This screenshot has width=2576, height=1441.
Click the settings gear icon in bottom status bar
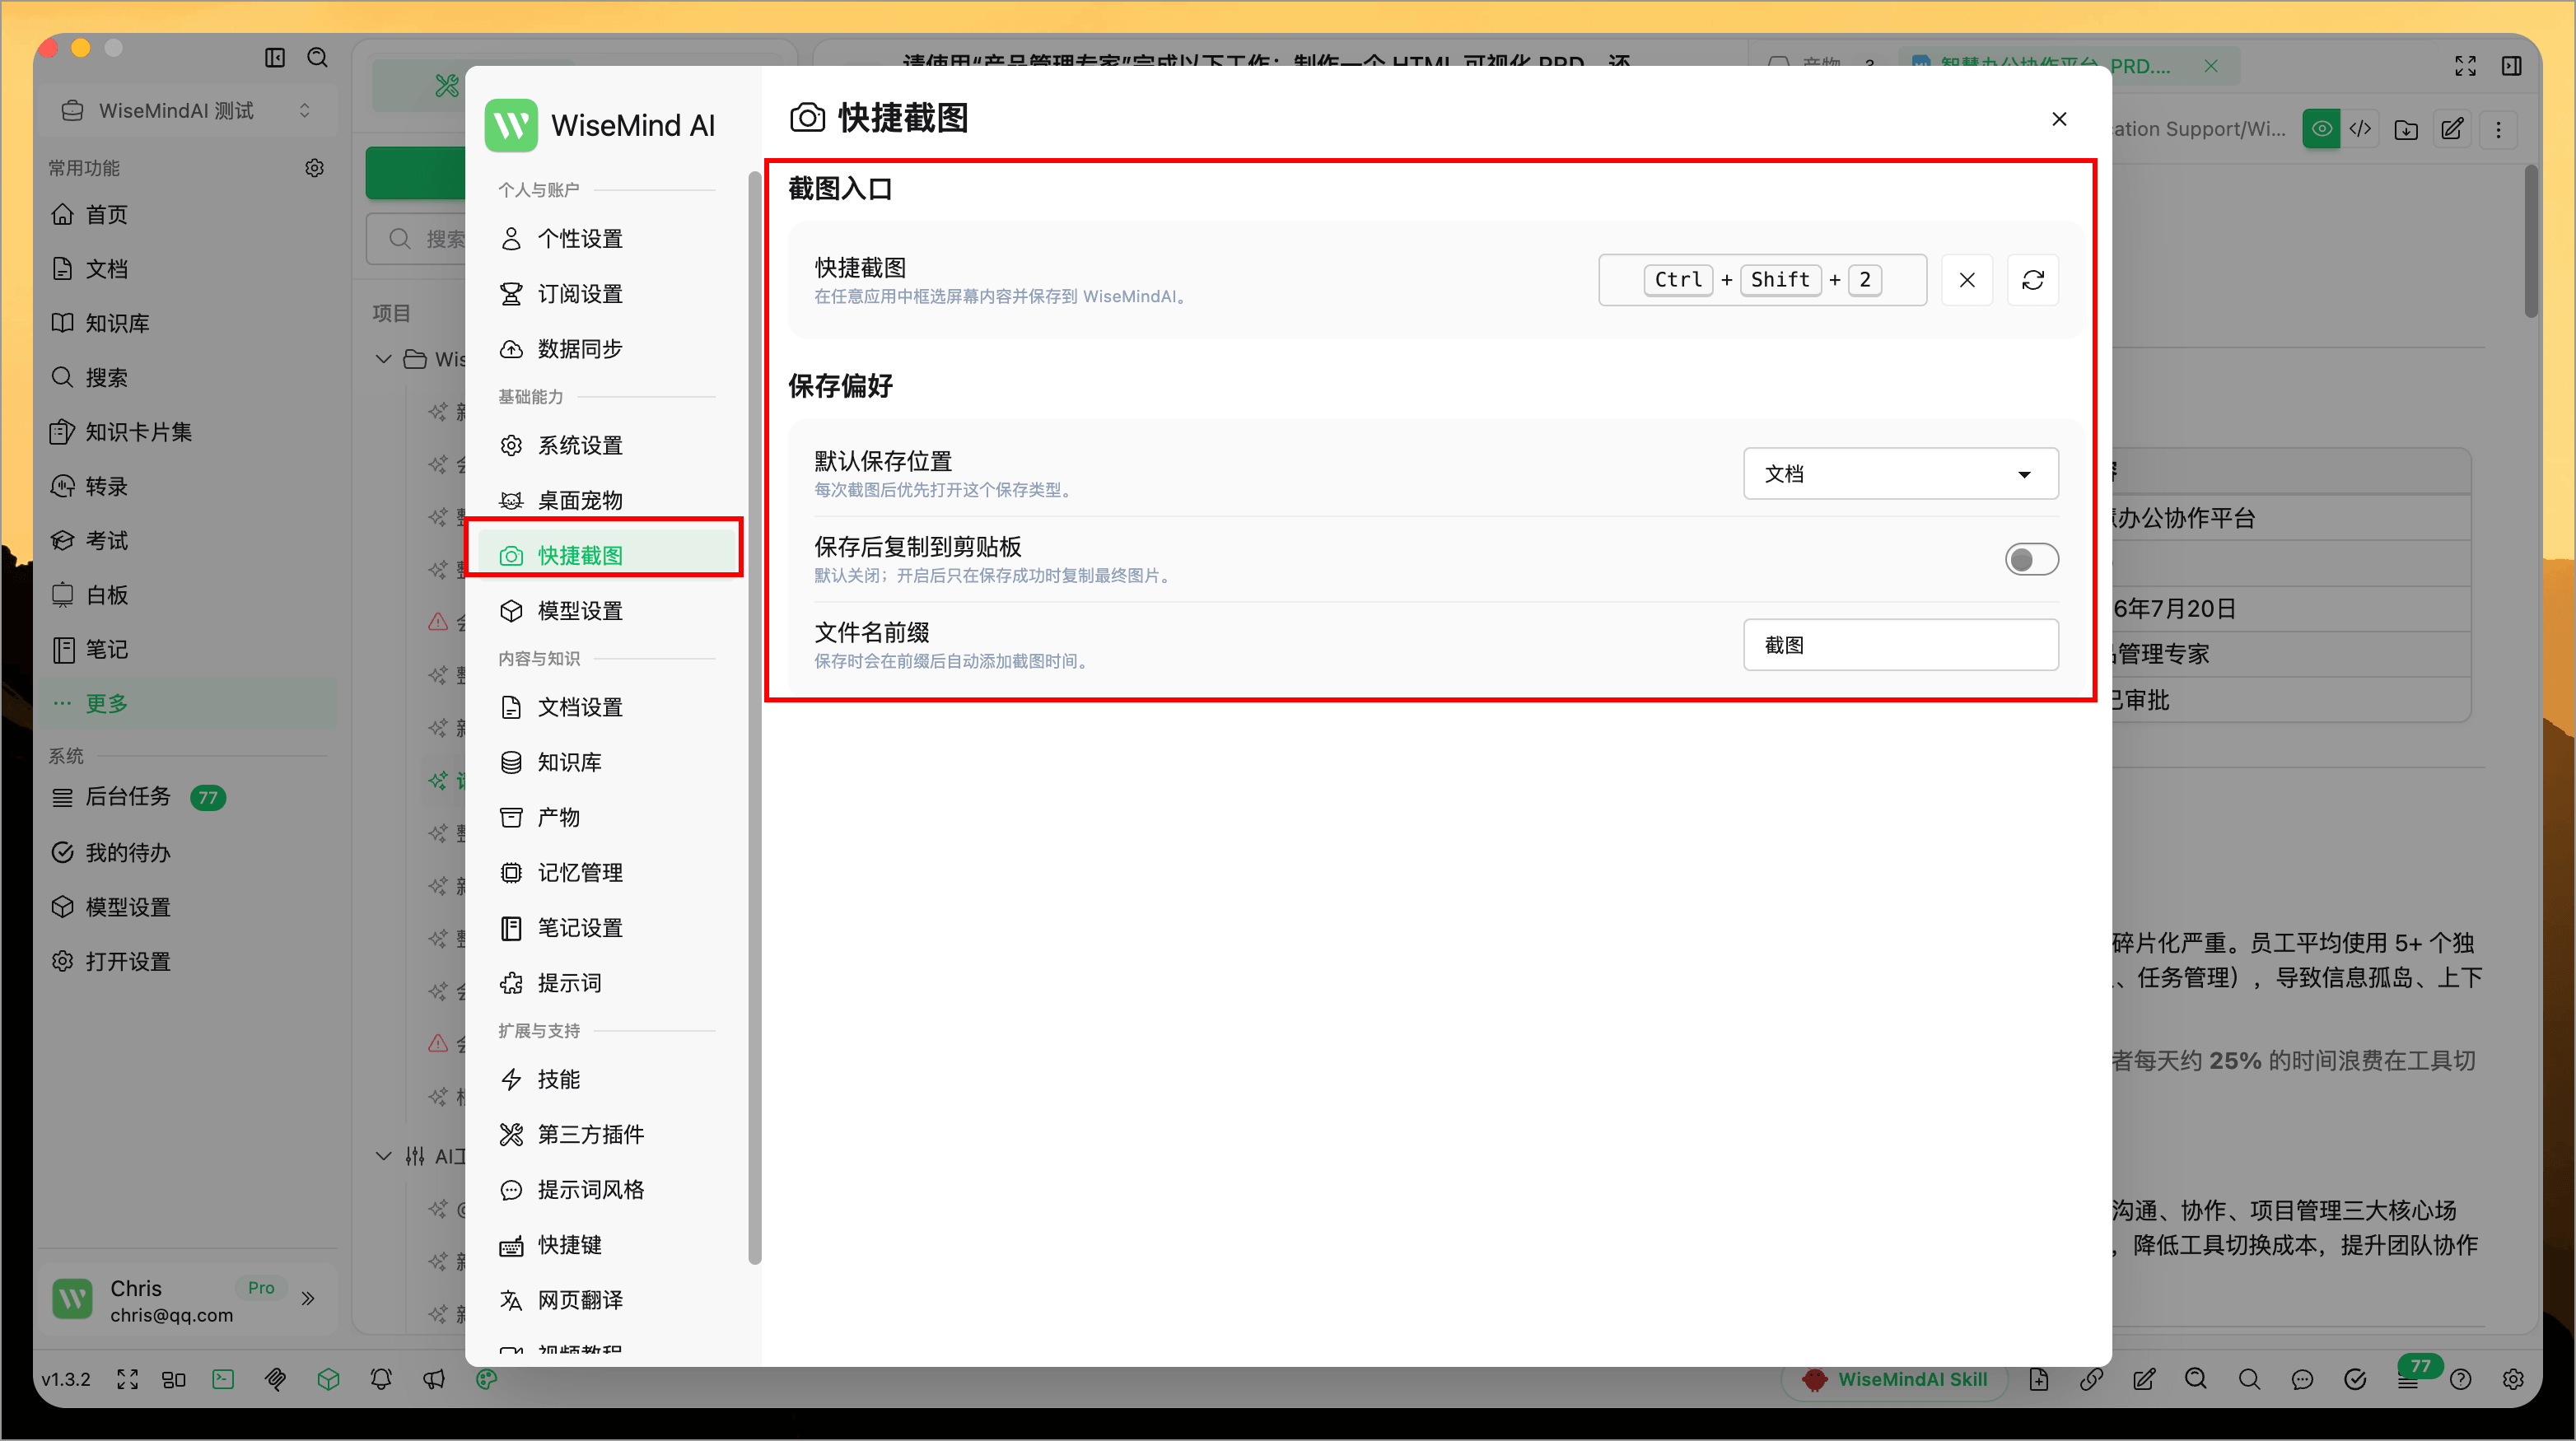[x=2513, y=1380]
